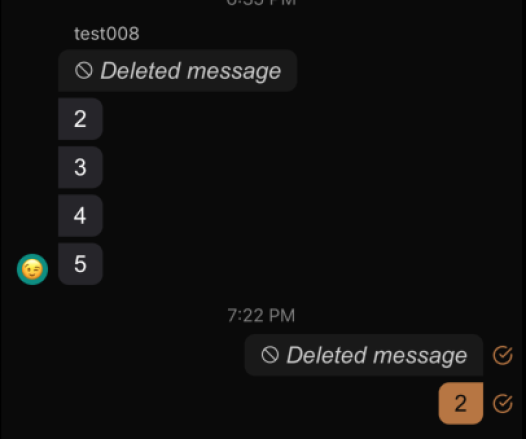This screenshot has height=439, width=526.
Task: Click the partially visible timestamp above test008
Action: (261, 3)
